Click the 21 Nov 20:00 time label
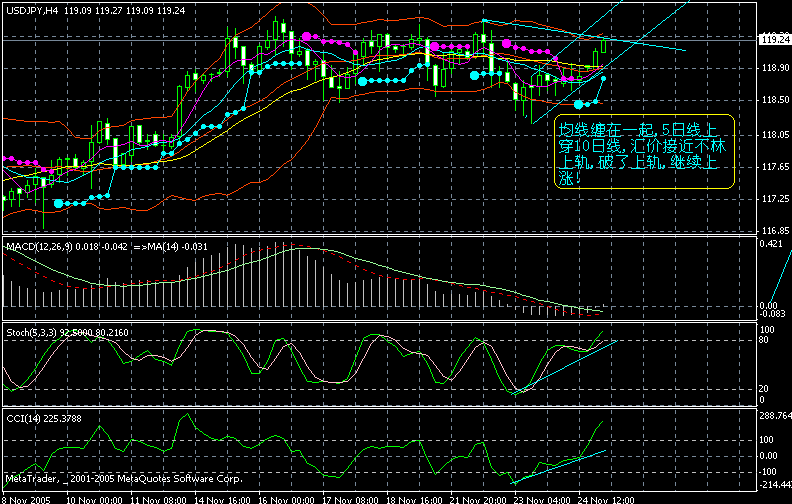This screenshot has height=504, width=792. 478,500
